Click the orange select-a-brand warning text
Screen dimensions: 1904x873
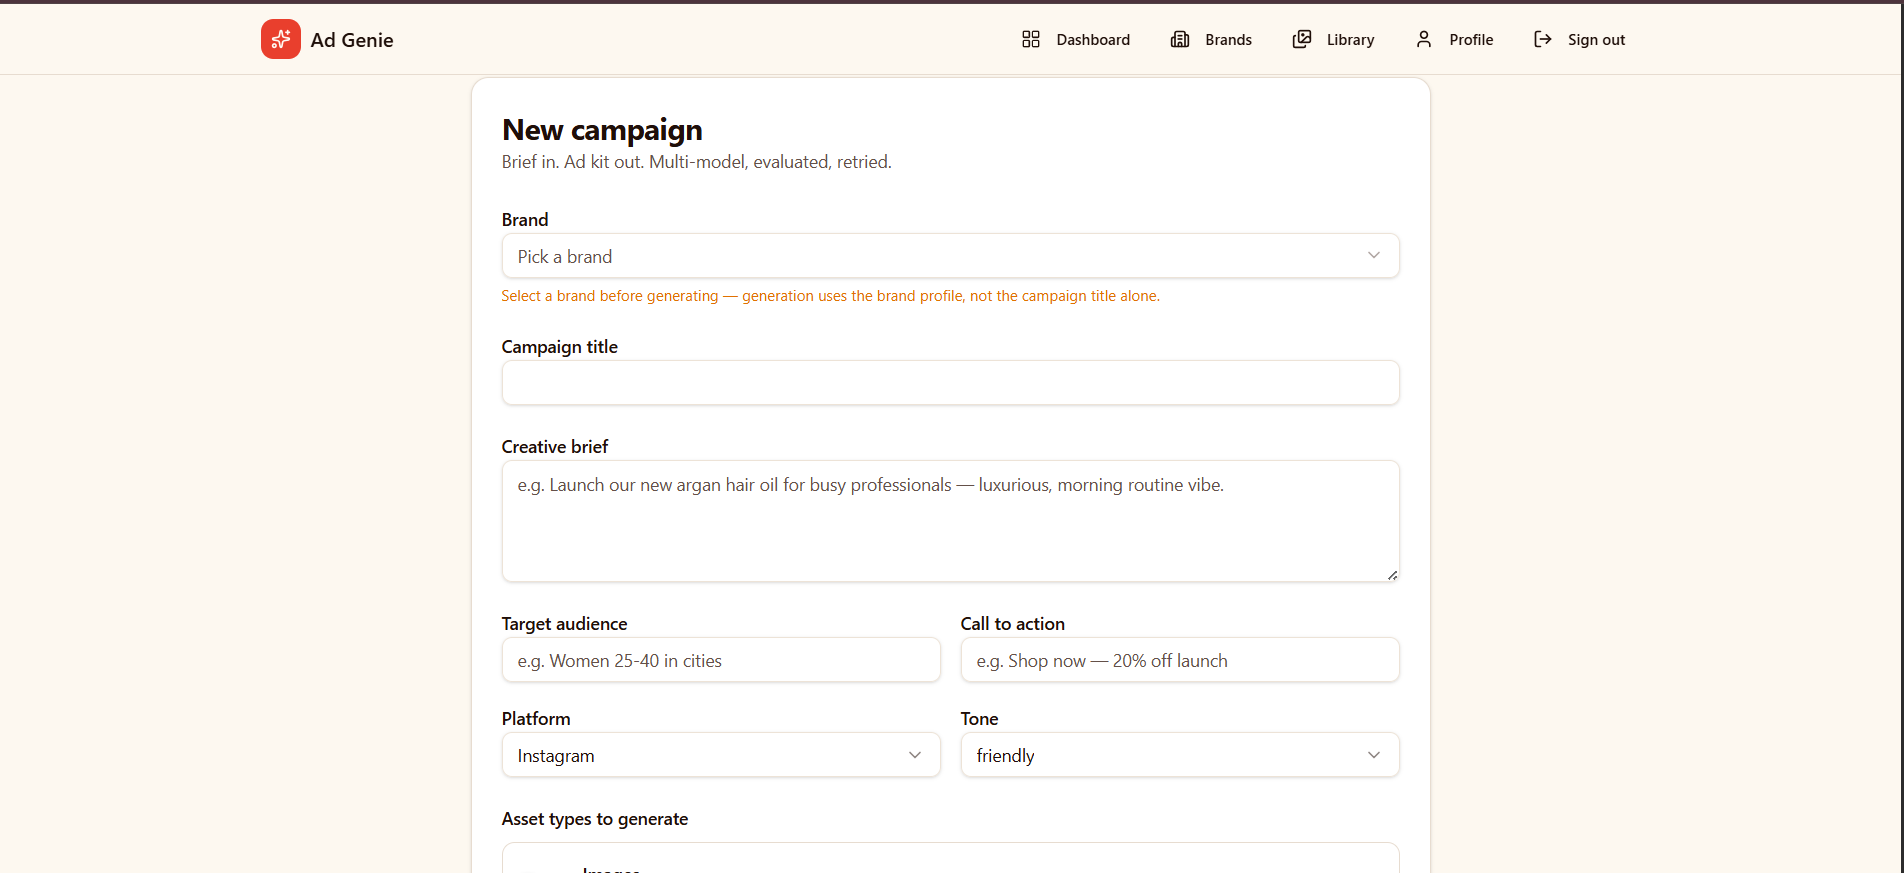click(830, 296)
